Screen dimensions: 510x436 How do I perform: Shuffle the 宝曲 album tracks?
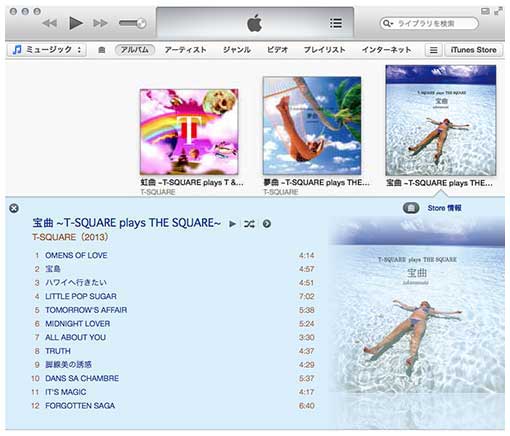point(249,224)
